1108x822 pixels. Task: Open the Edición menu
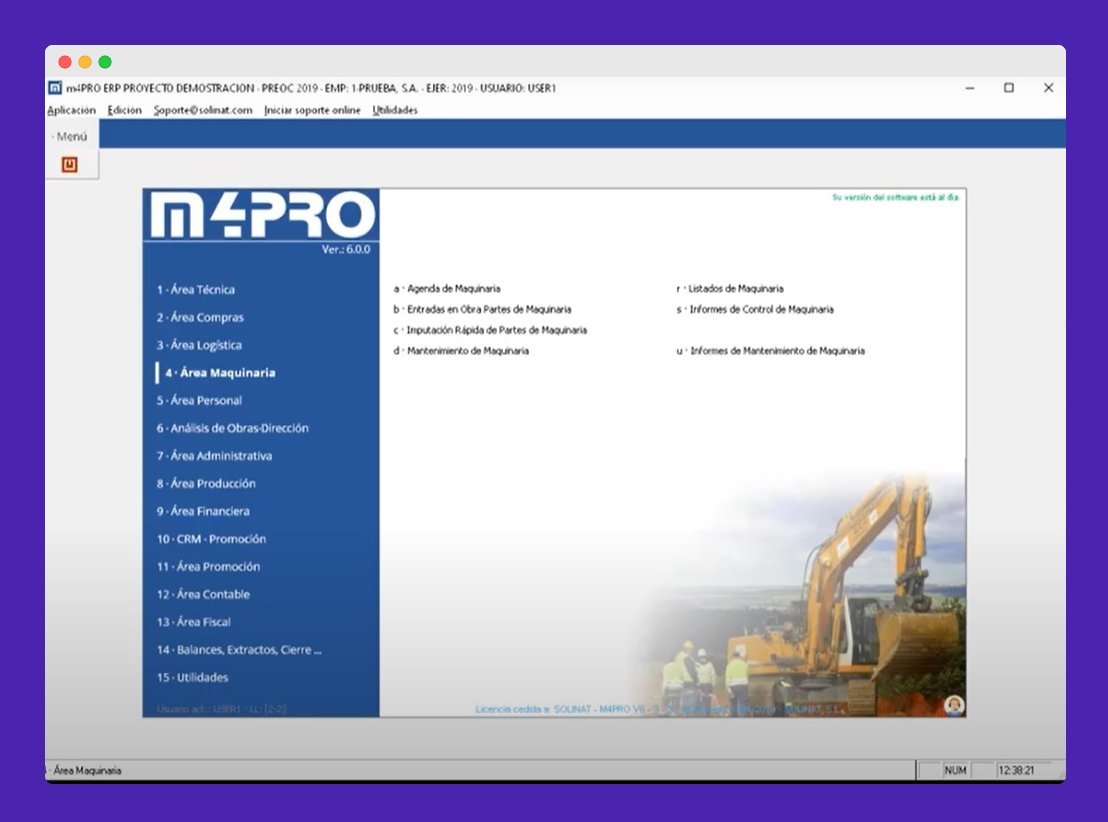coord(124,110)
